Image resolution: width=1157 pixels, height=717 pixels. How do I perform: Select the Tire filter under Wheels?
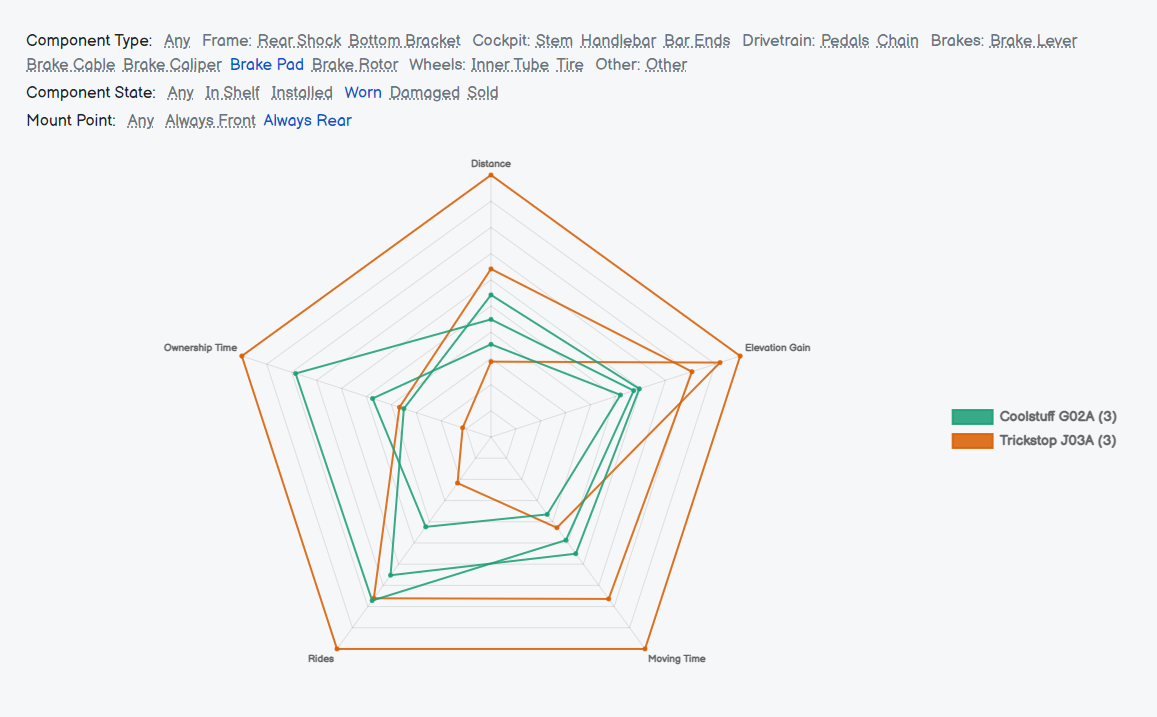pyautogui.click(x=570, y=65)
